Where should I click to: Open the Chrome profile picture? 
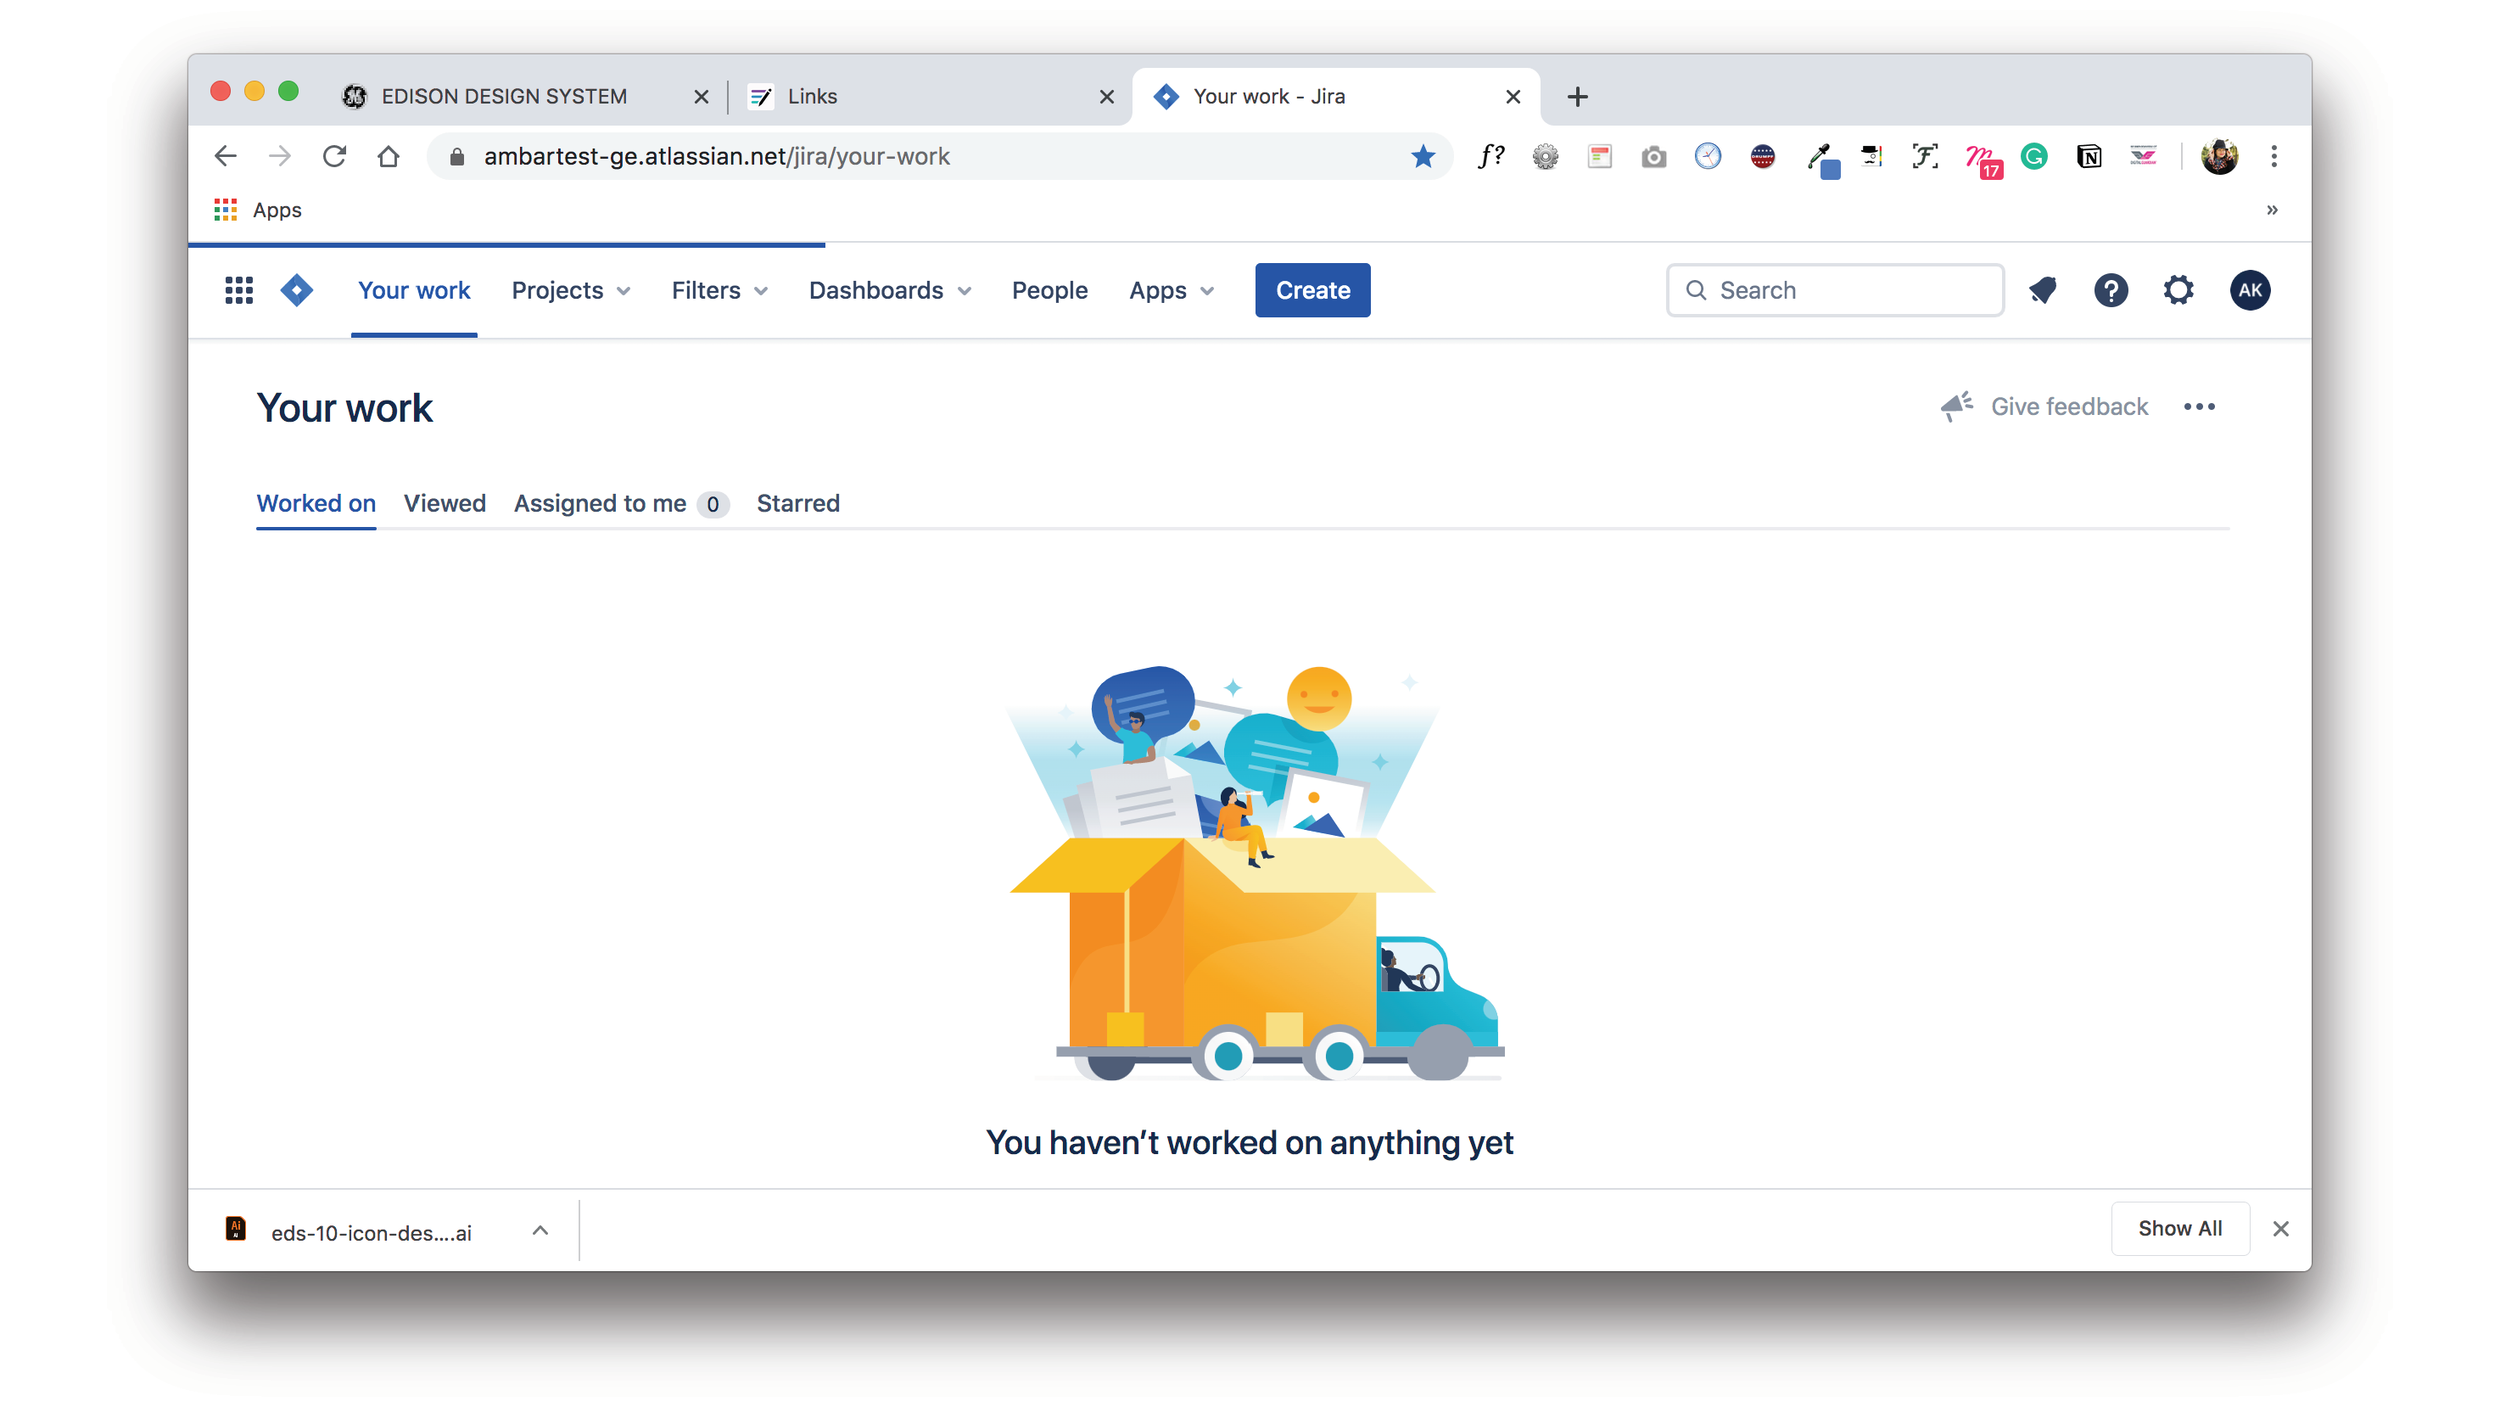tap(2219, 156)
